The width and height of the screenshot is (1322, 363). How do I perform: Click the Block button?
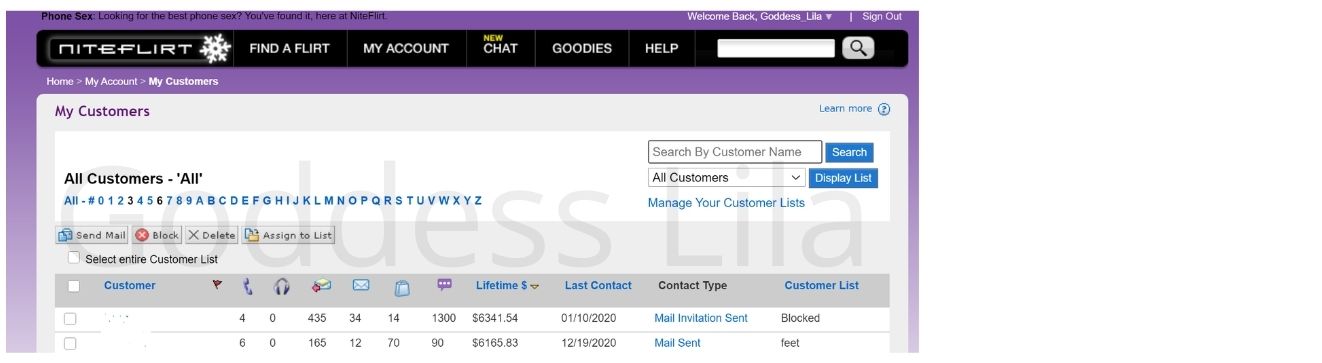pyautogui.click(x=157, y=236)
